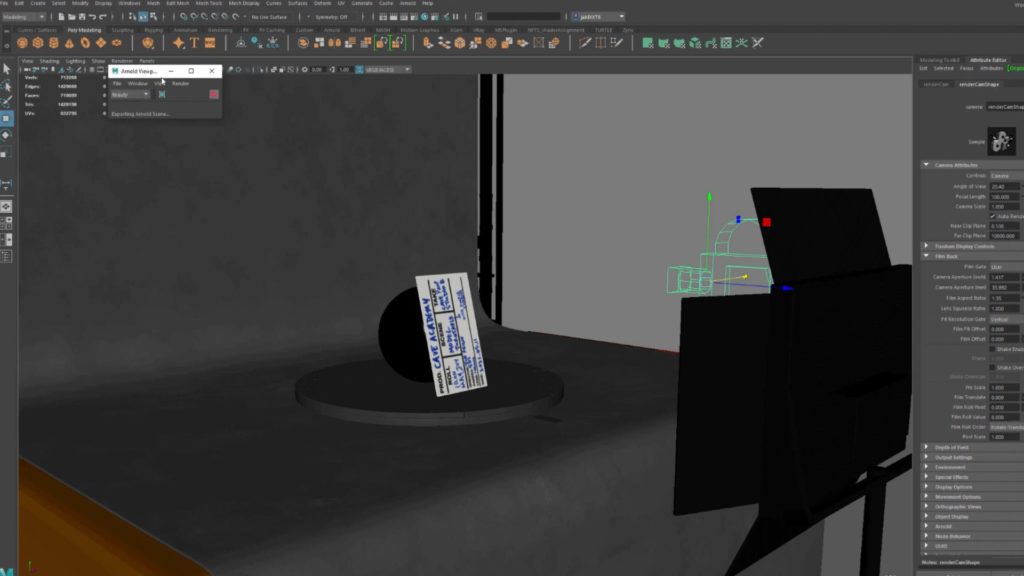This screenshot has width=1024, height=576.
Task: Collapse the Camera Attributes section
Action: pyautogui.click(x=926, y=163)
